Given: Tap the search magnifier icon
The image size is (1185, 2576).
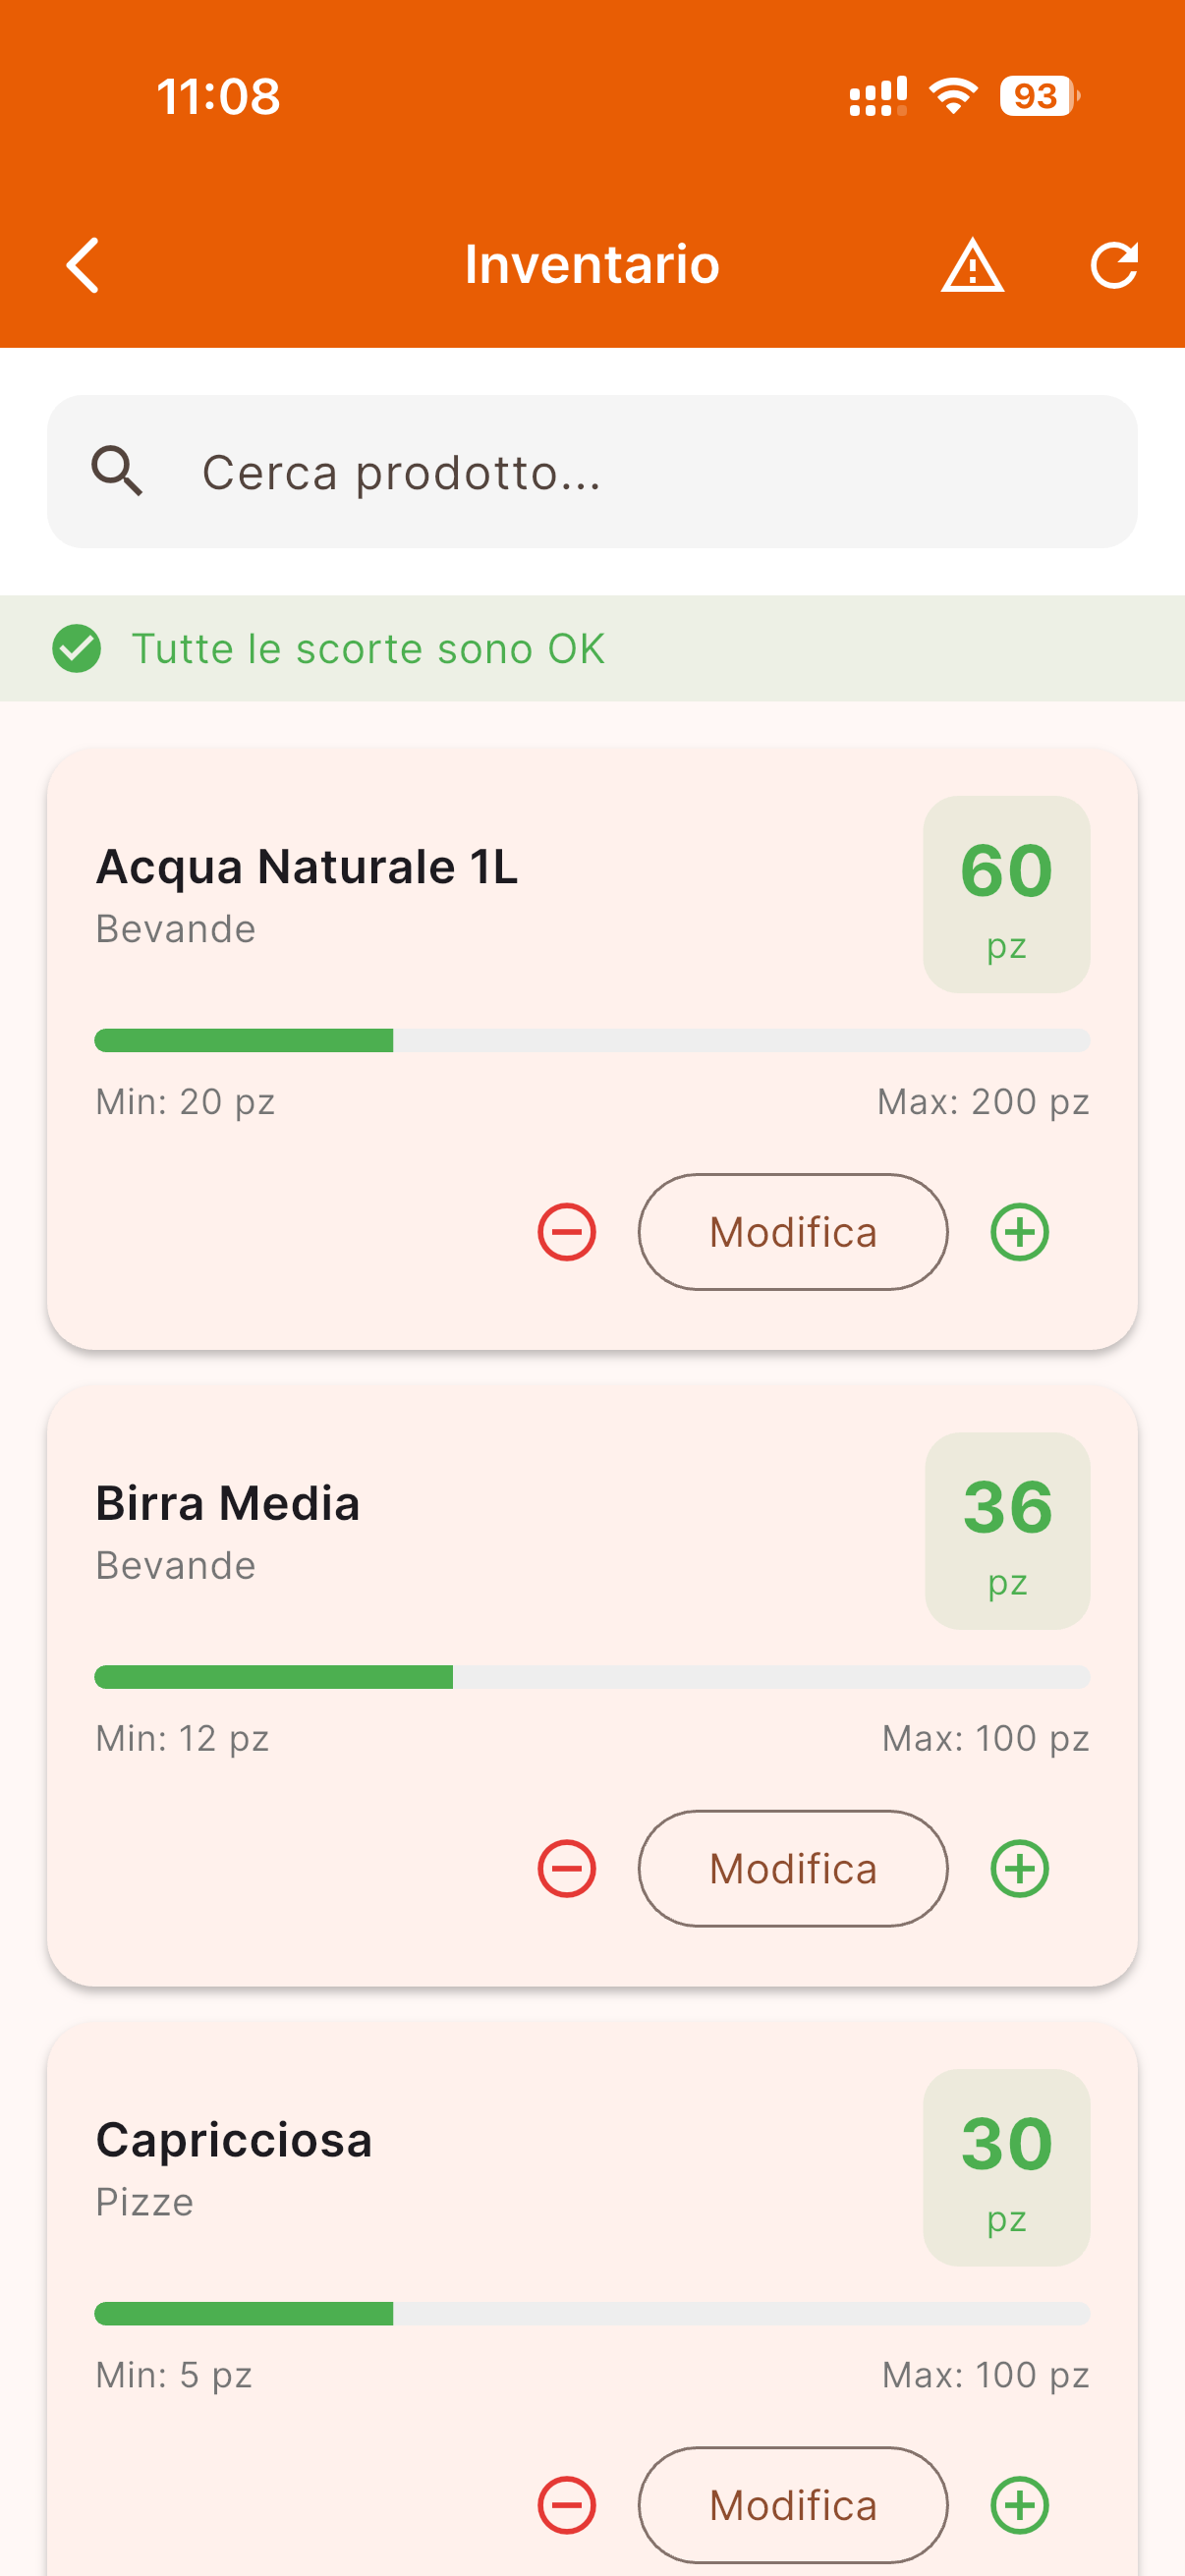Looking at the screenshot, I should 117,471.
